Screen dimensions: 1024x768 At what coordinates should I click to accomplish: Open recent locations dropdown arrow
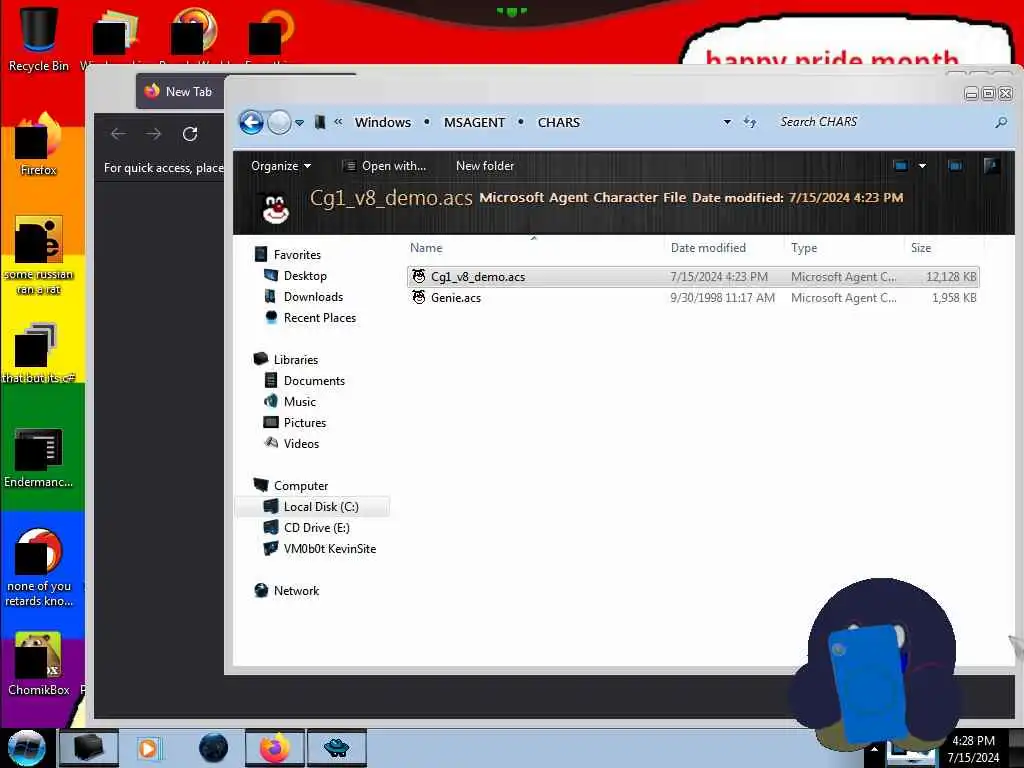click(299, 123)
